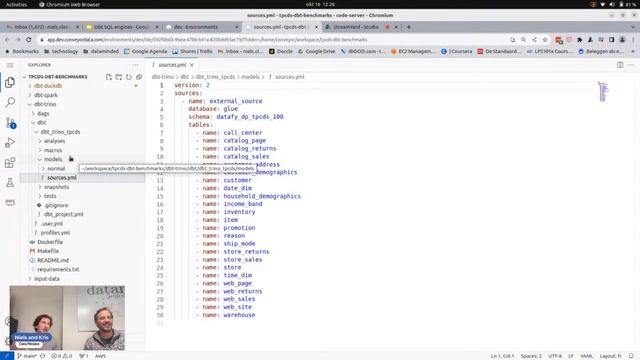Click the models breadcrumb segment
The width and height of the screenshot is (640, 360).
[x=250, y=77]
